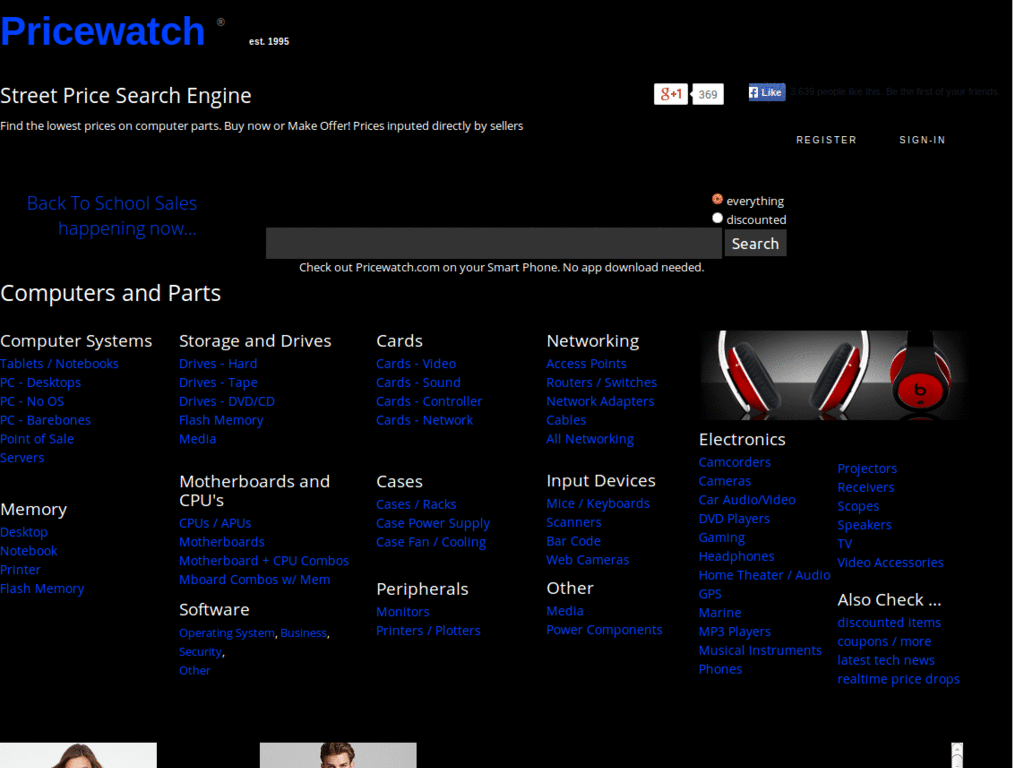
Task: Click the red headphones banner image
Action: (x=835, y=375)
